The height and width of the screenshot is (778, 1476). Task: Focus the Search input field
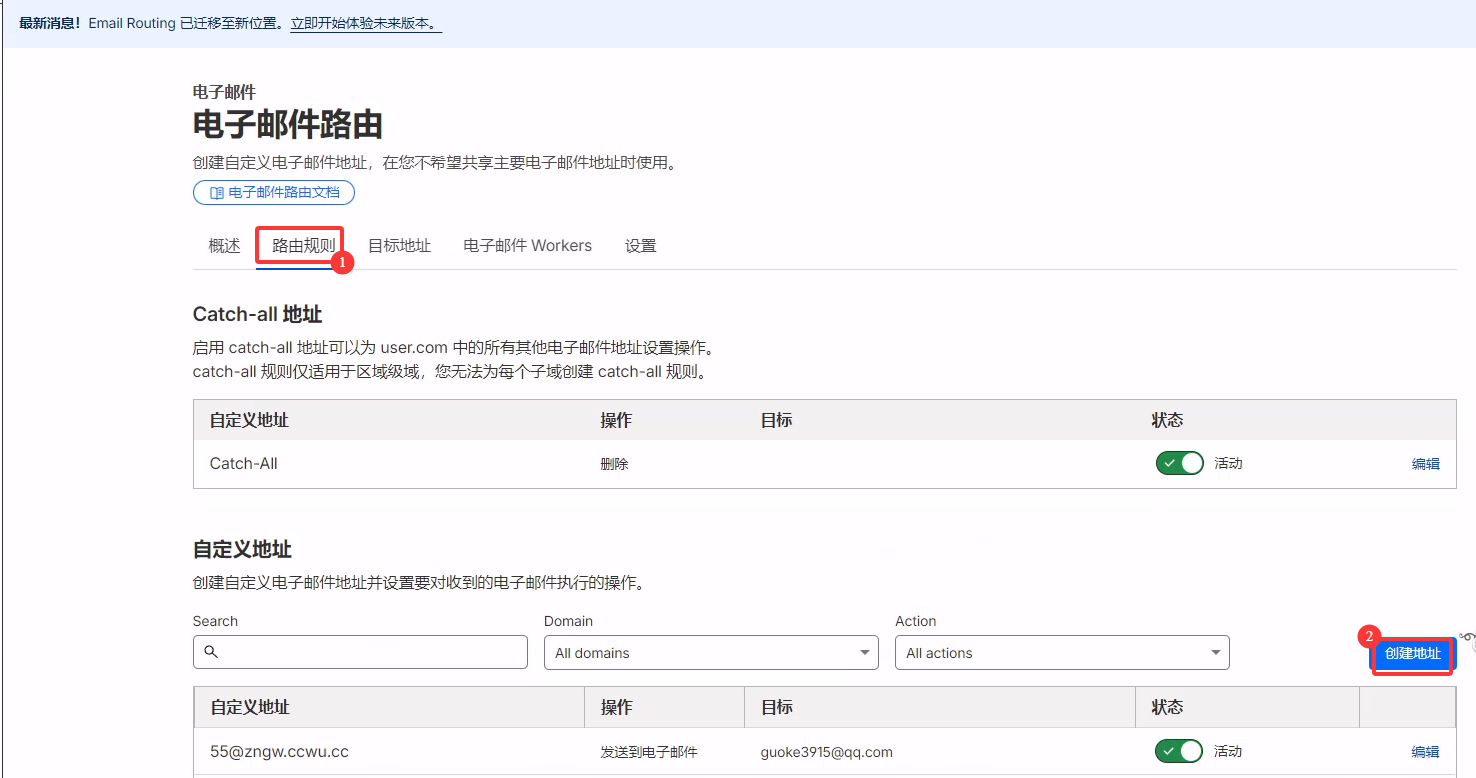tap(370, 652)
